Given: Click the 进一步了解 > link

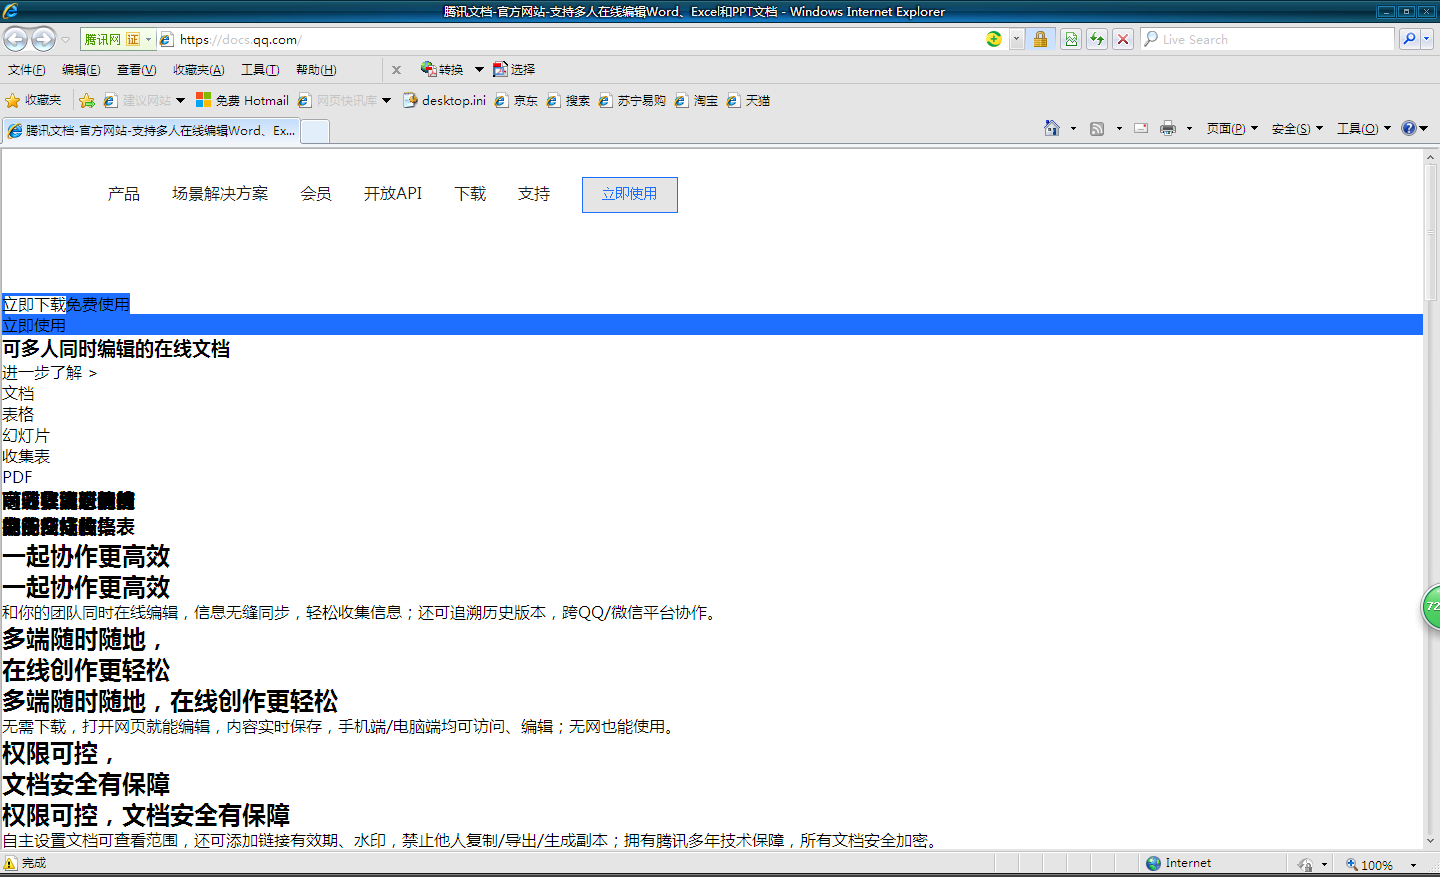Looking at the screenshot, I should 50,373.
